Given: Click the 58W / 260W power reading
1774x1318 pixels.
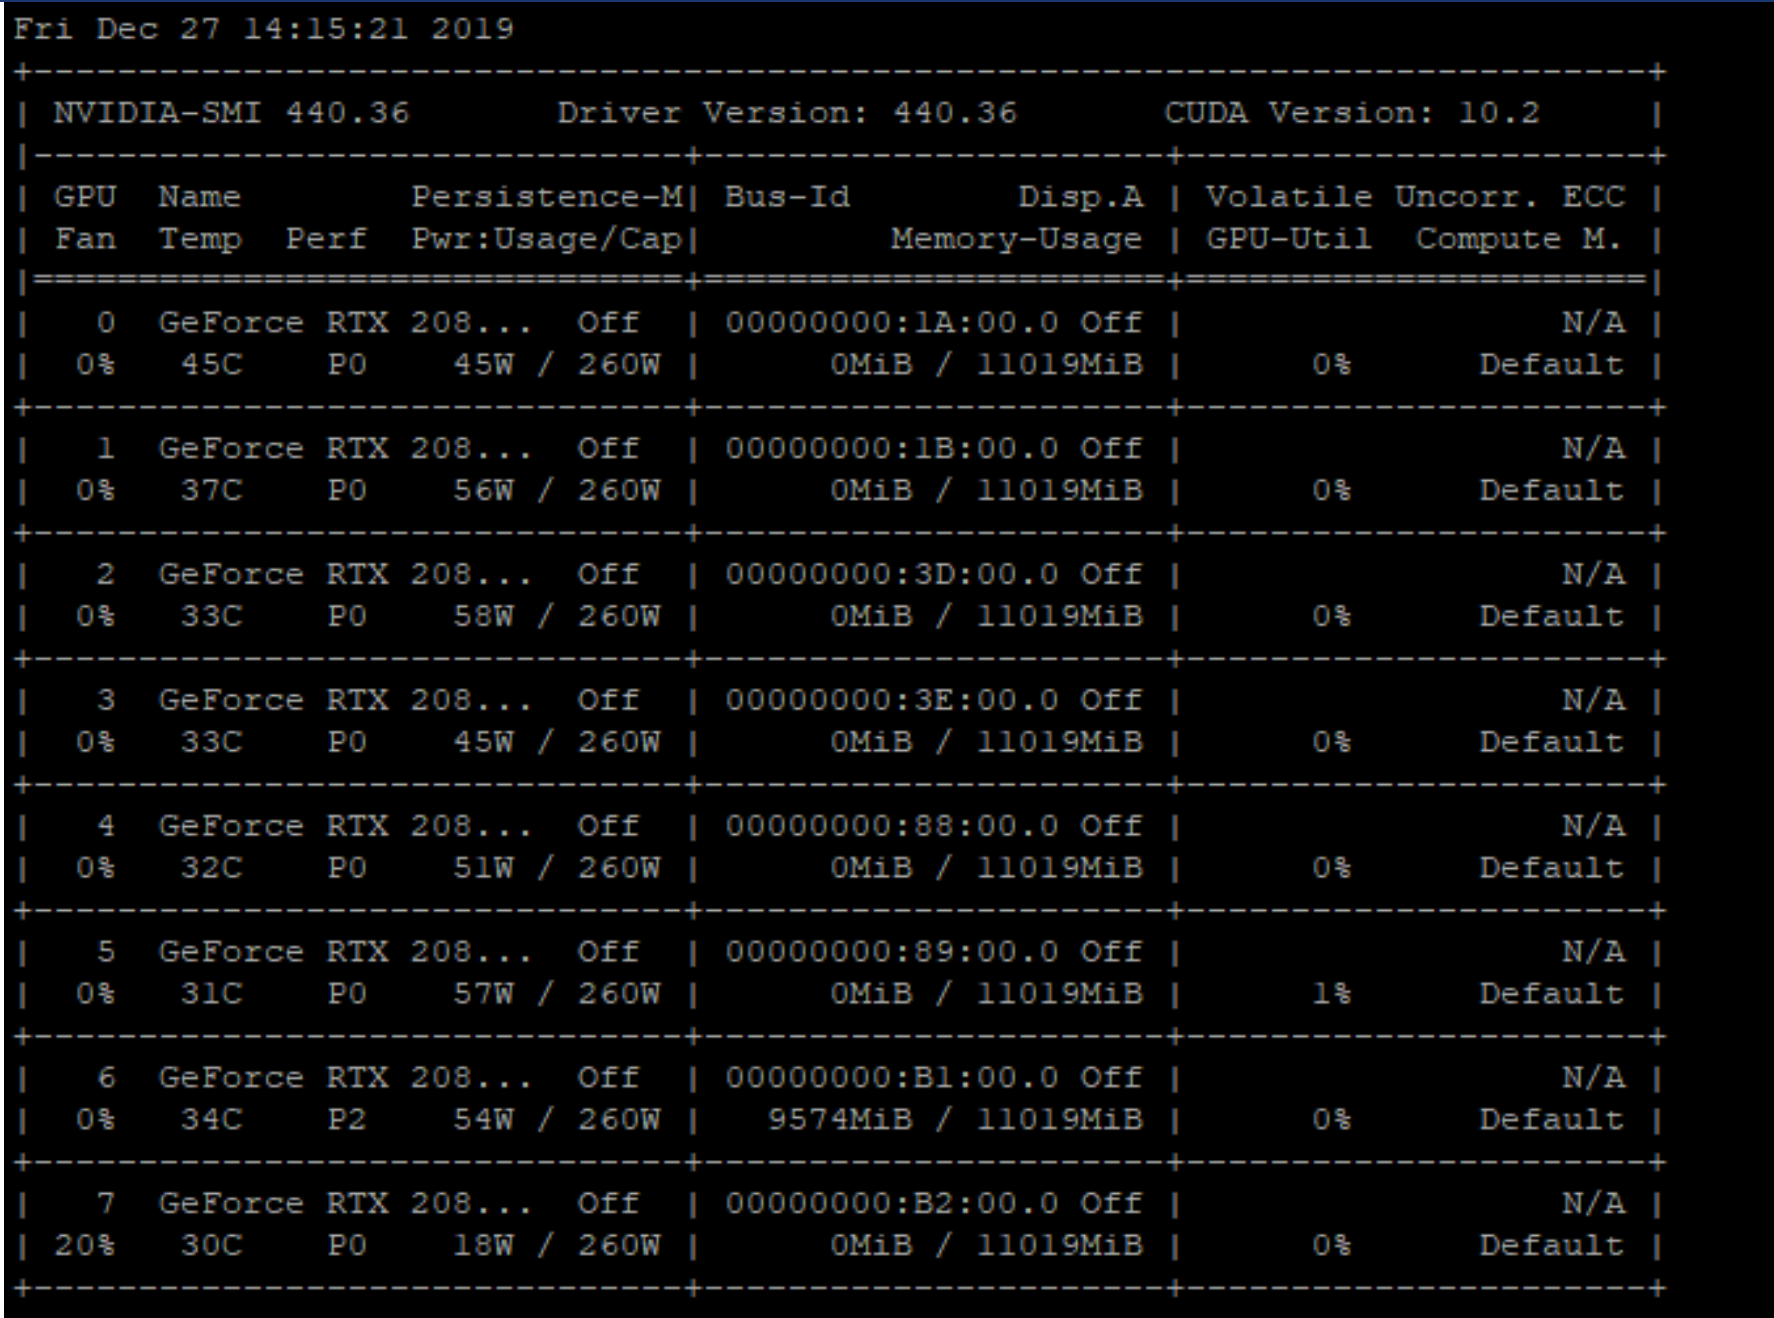Looking at the screenshot, I should [x=557, y=616].
